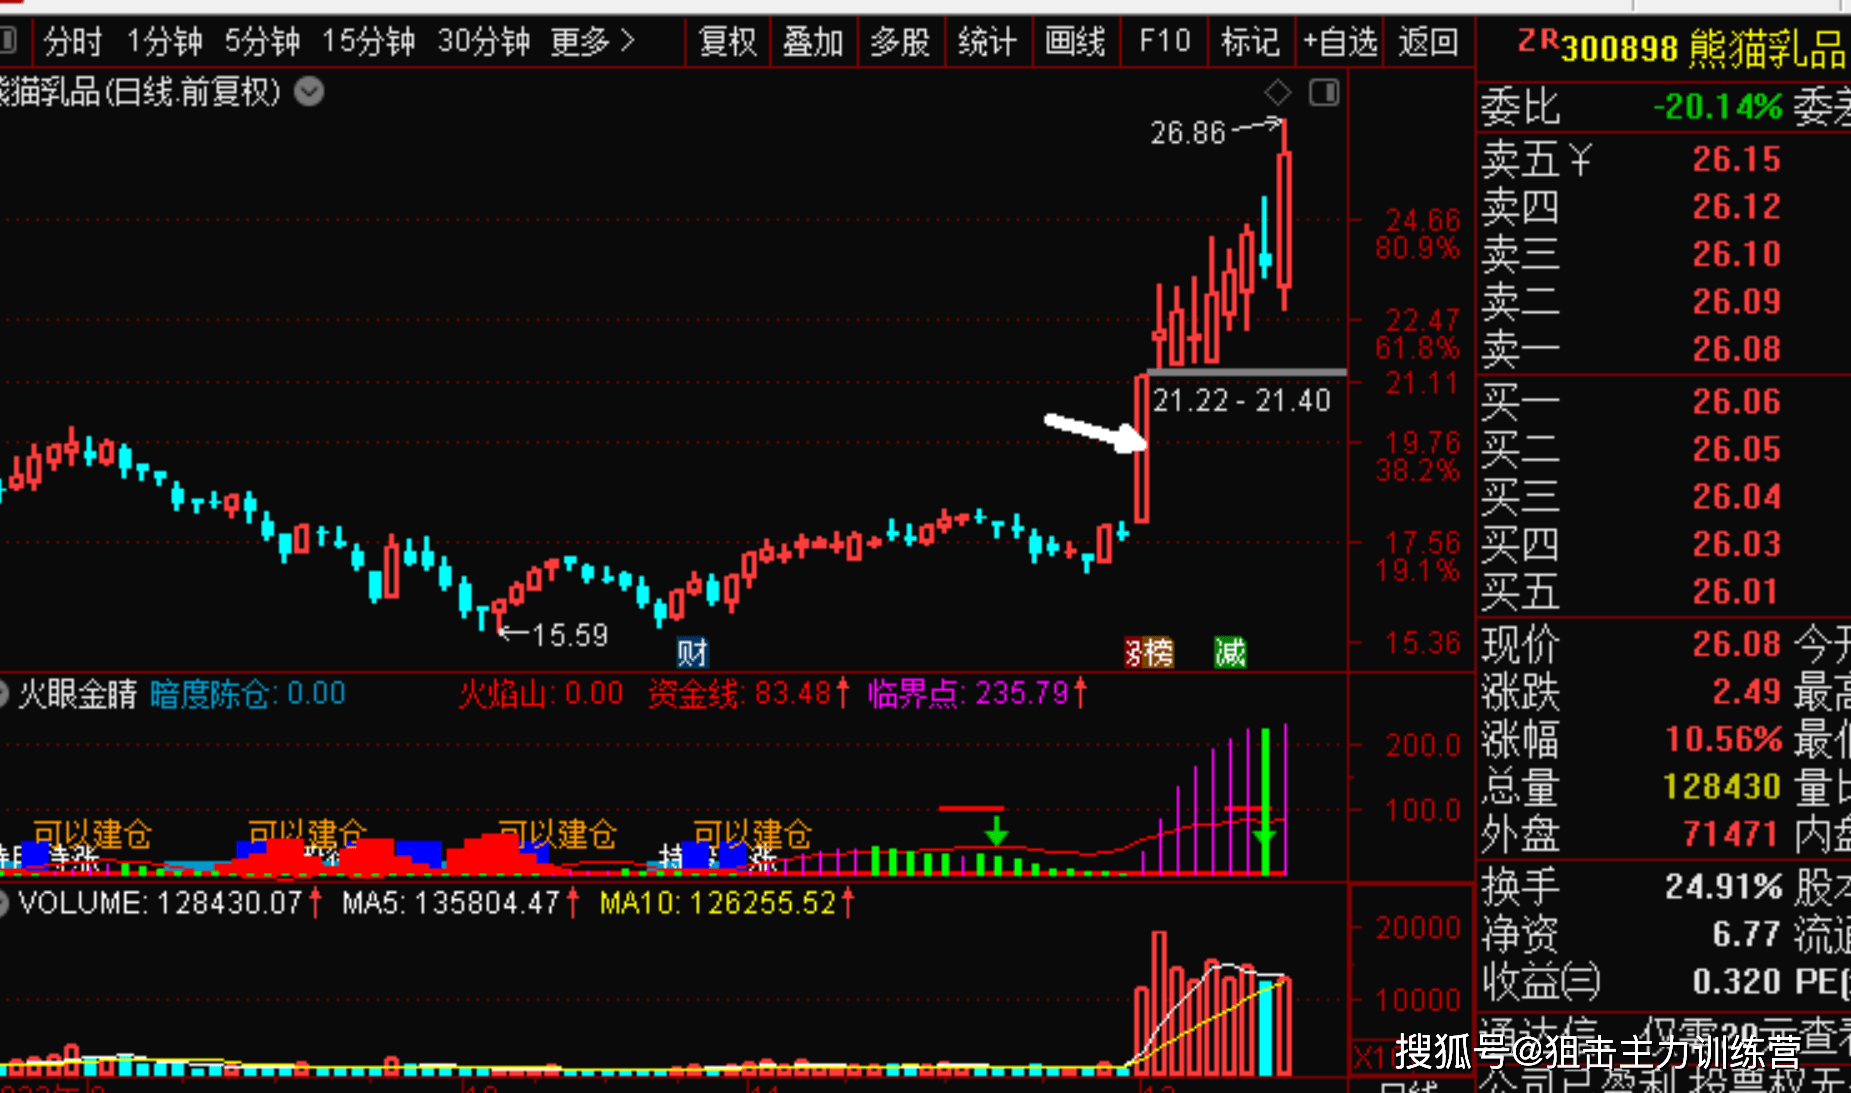1851x1093 pixels.
Task: Click the 15.59 low price label
Action: pos(570,635)
